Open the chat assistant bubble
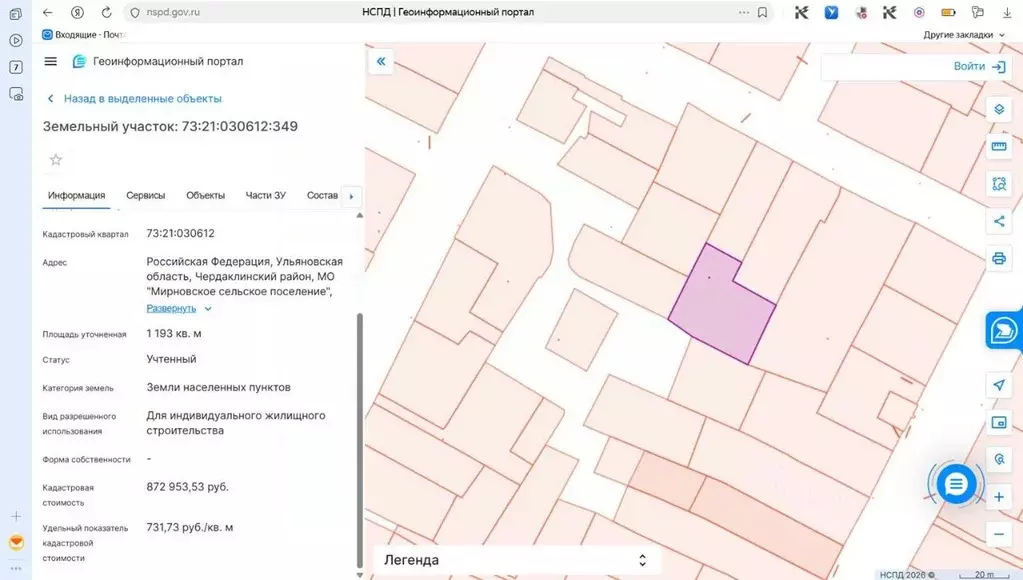 (x=955, y=485)
